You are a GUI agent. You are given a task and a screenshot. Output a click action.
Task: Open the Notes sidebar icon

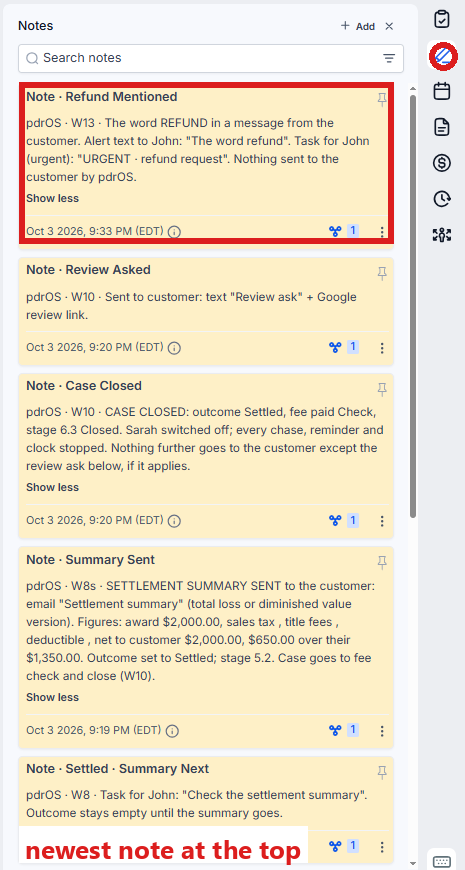[x=442, y=55]
